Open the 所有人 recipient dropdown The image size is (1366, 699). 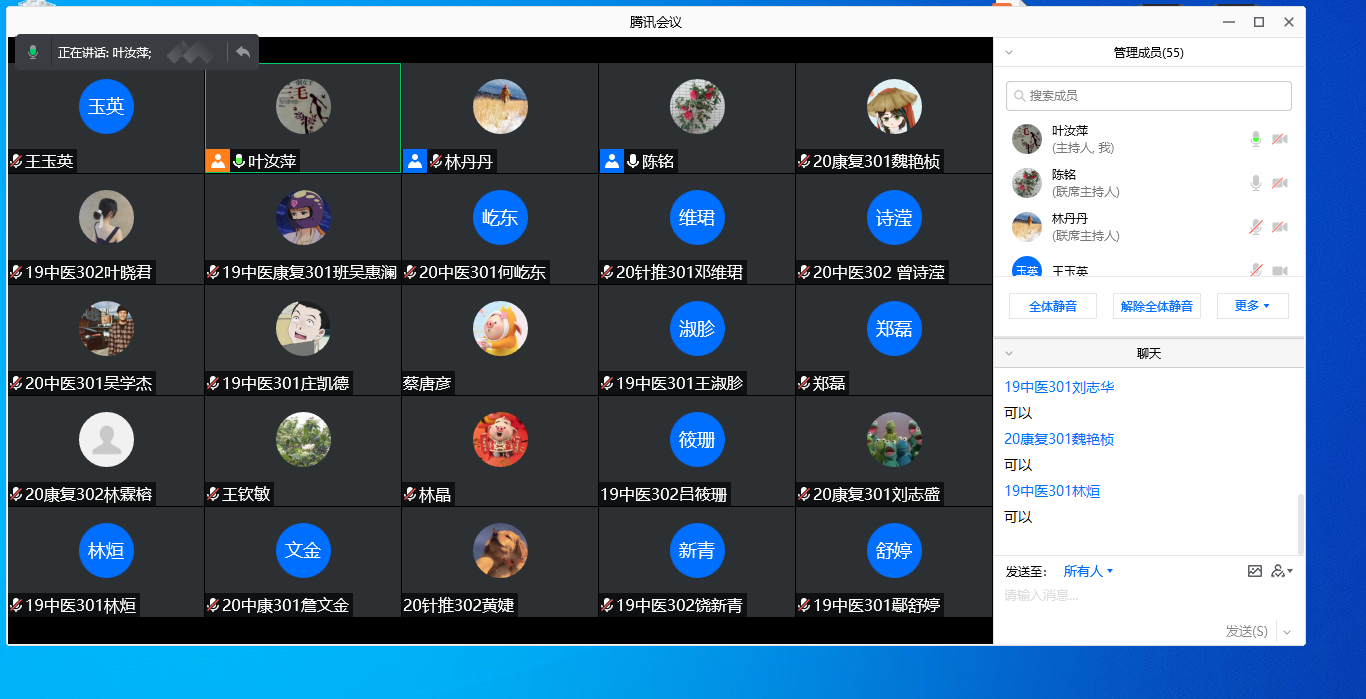point(1088,571)
